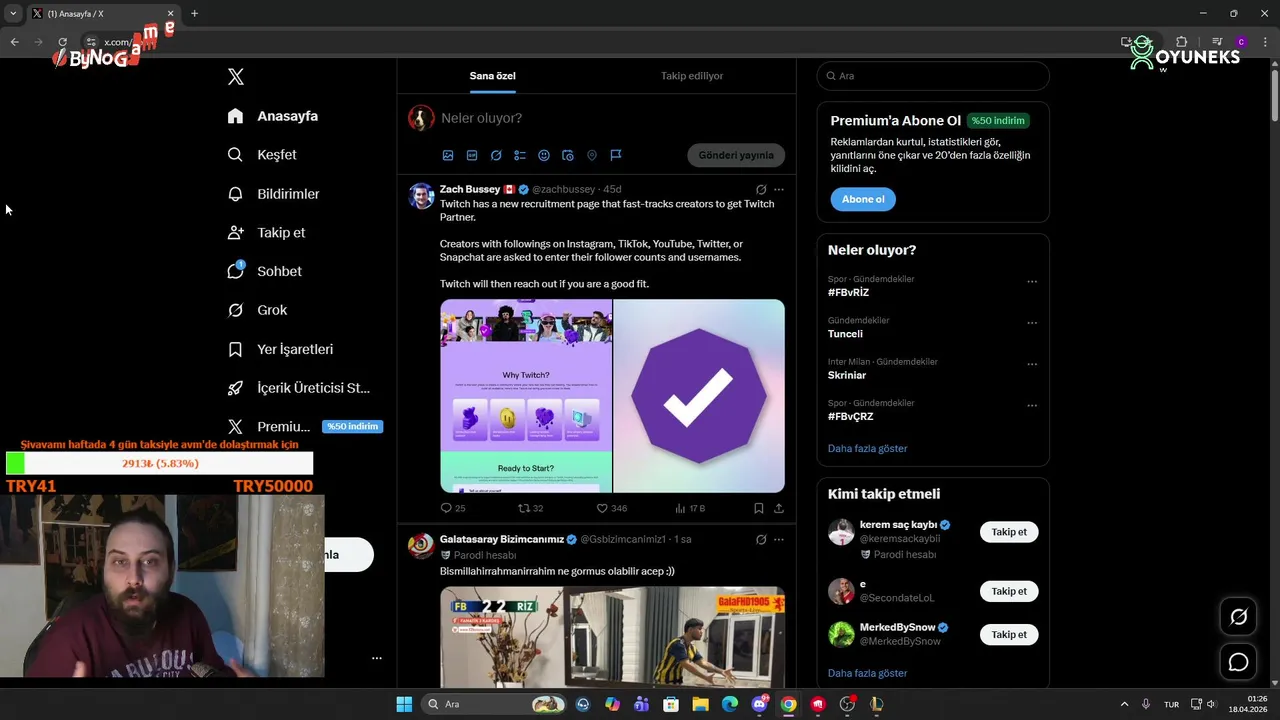This screenshot has height=720, width=1280.
Task: Add media image to the new post
Action: click(448, 155)
